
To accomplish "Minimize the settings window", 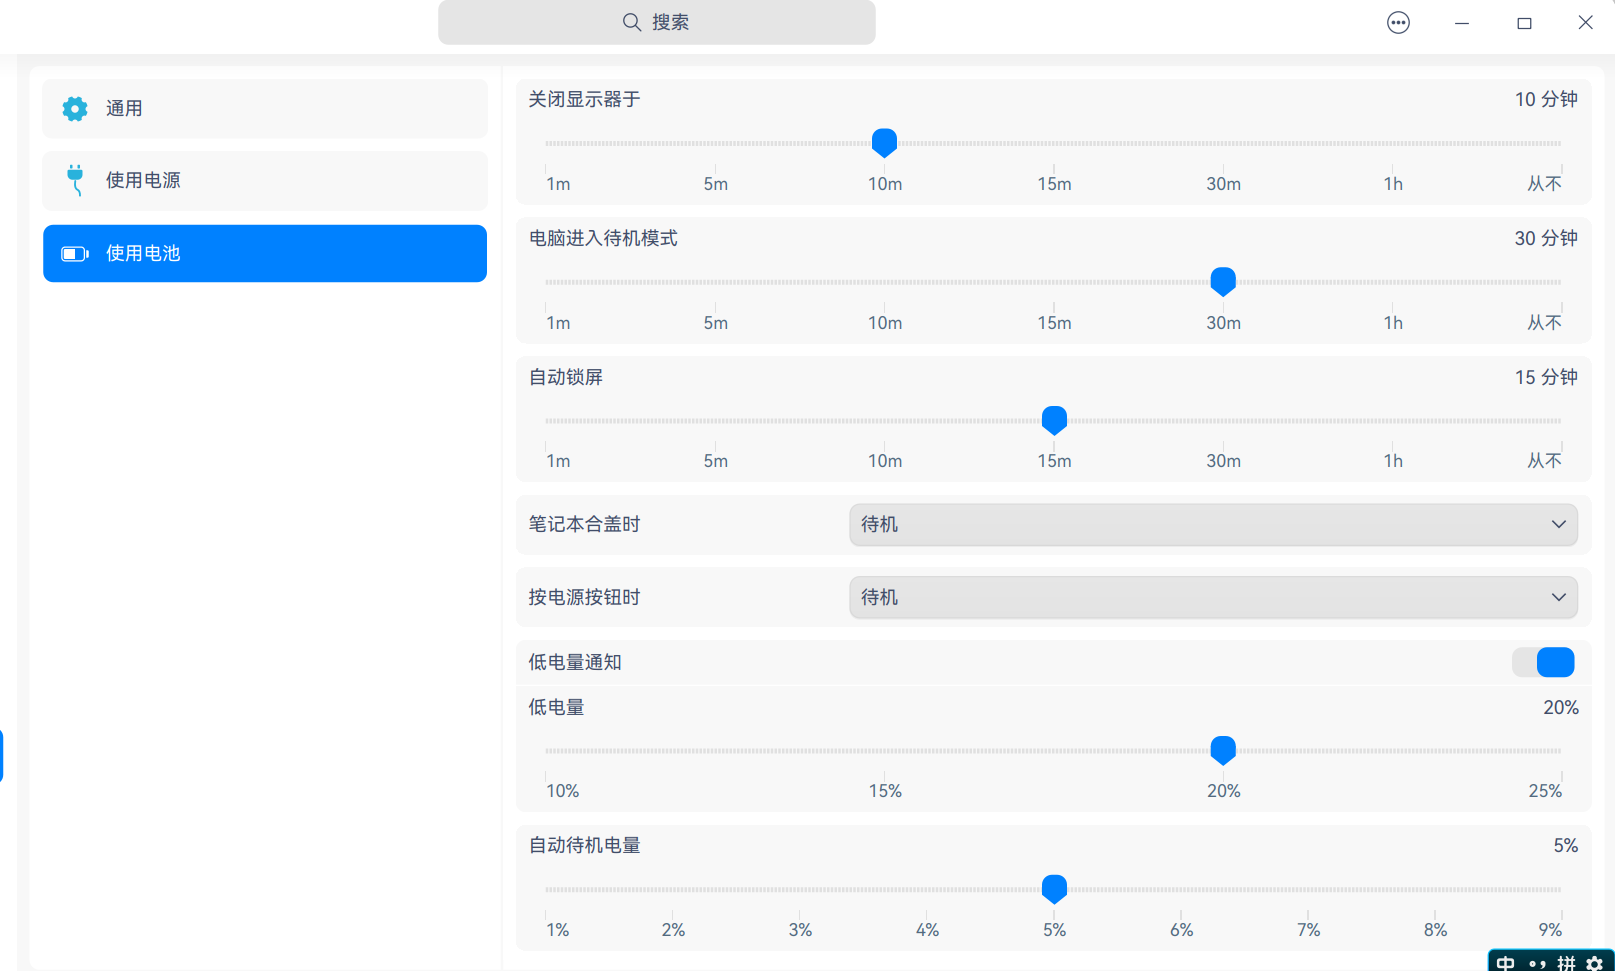I will tap(1462, 22).
